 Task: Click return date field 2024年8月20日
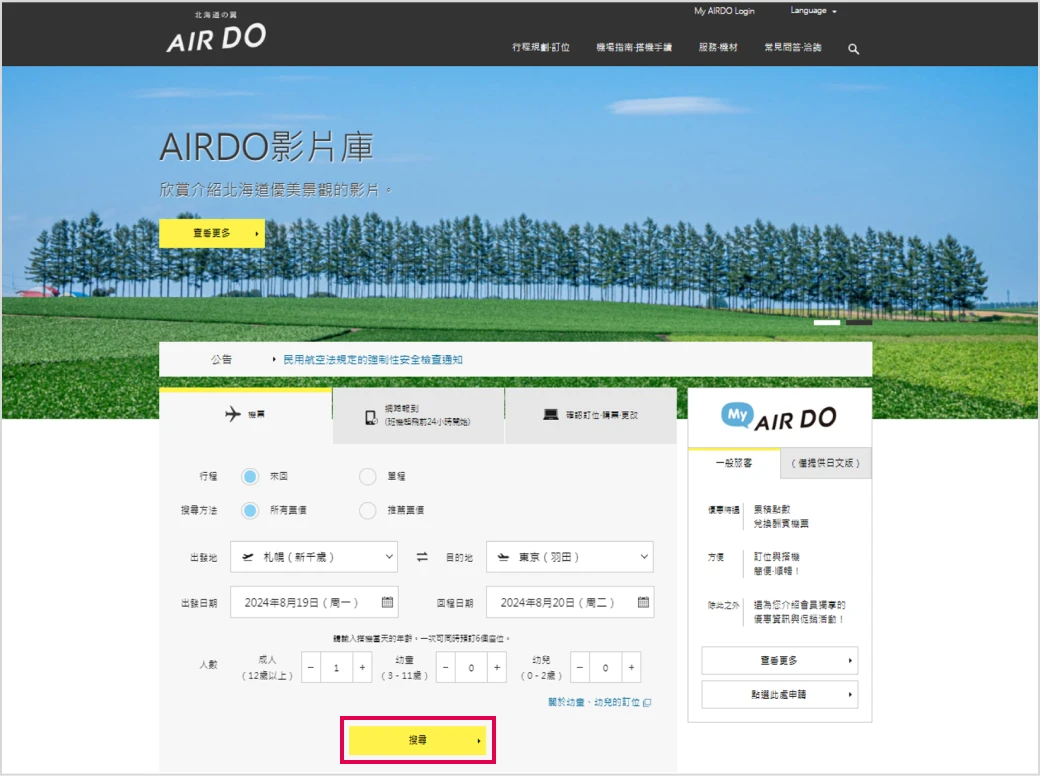point(570,602)
